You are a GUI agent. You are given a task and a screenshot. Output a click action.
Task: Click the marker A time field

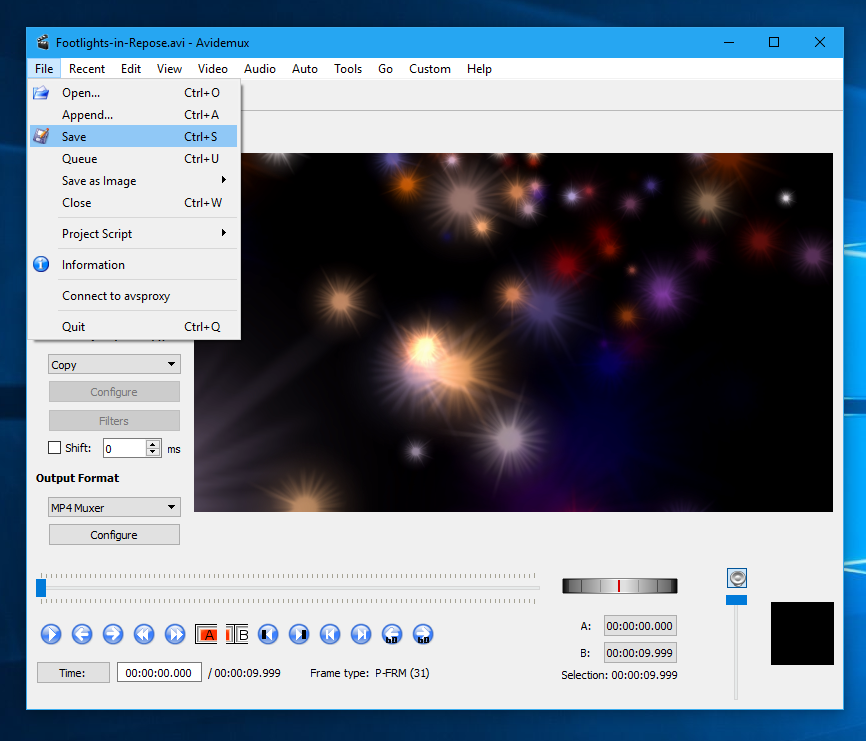tap(640, 626)
